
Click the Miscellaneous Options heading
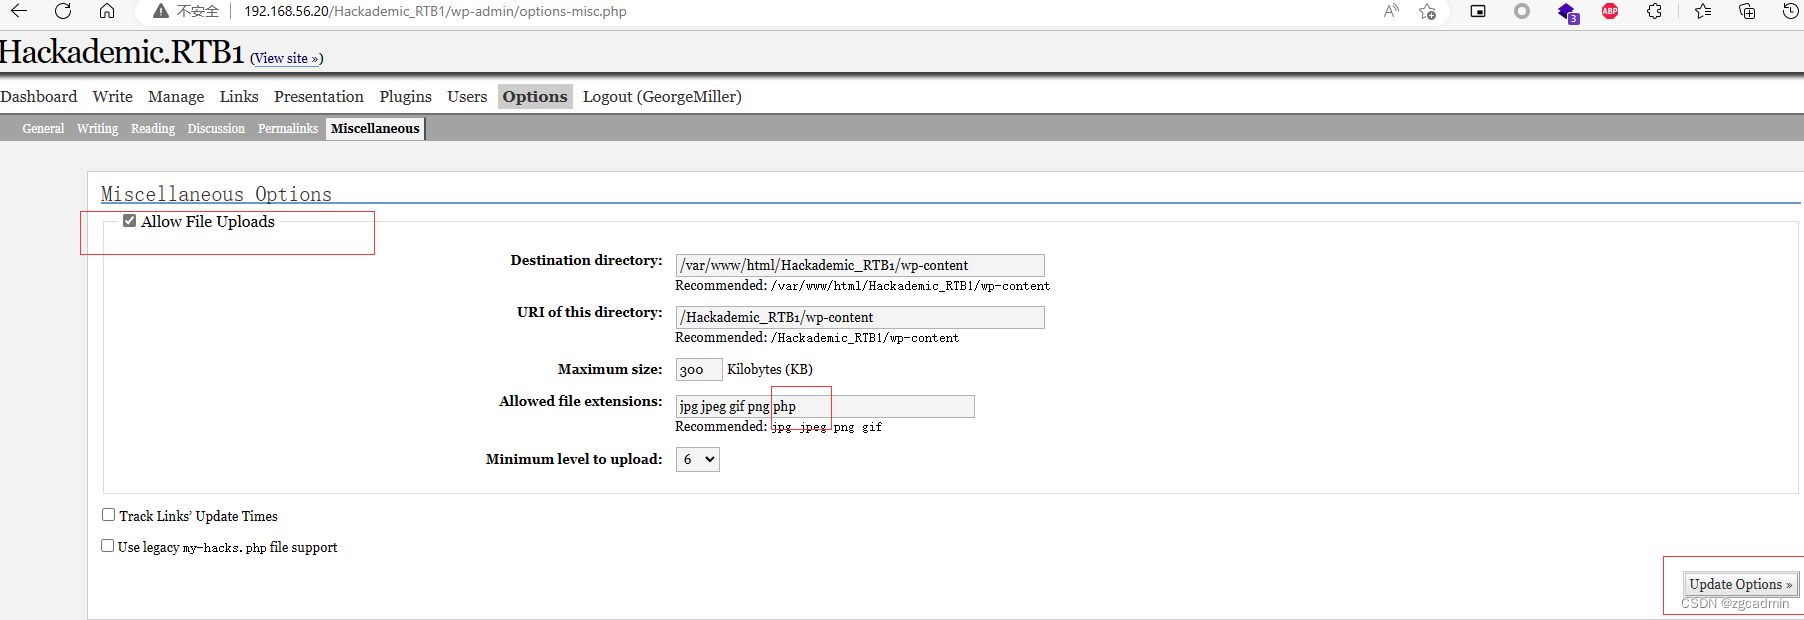click(216, 194)
